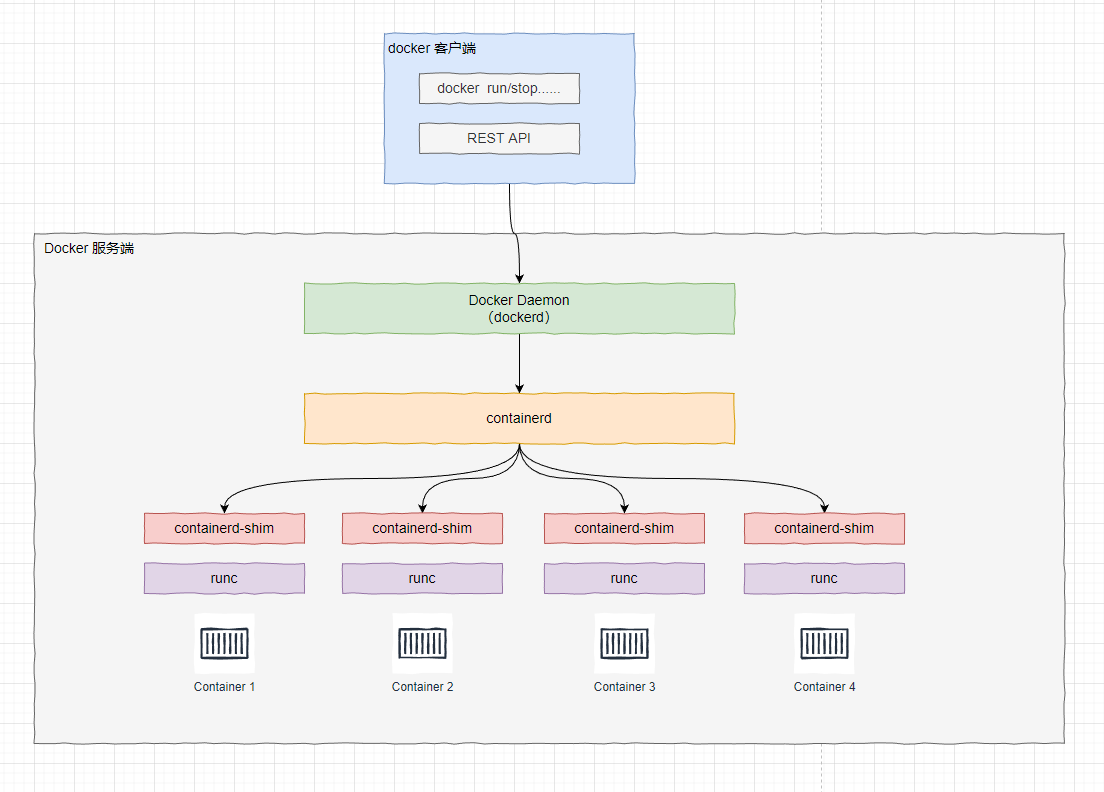Click the runc box under Container 2
1104x792 pixels.
coord(422,578)
